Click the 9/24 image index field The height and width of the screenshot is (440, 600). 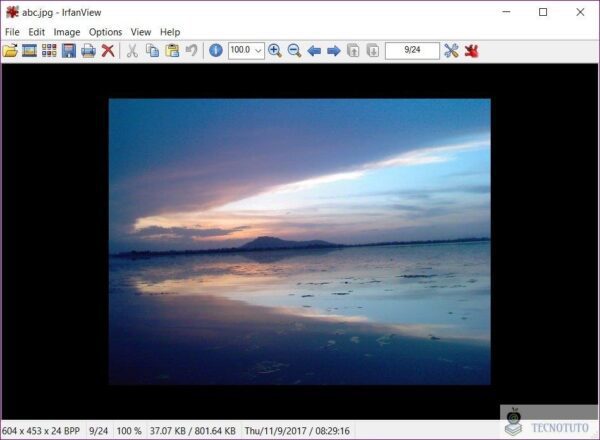pyautogui.click(x=412, y=51)
